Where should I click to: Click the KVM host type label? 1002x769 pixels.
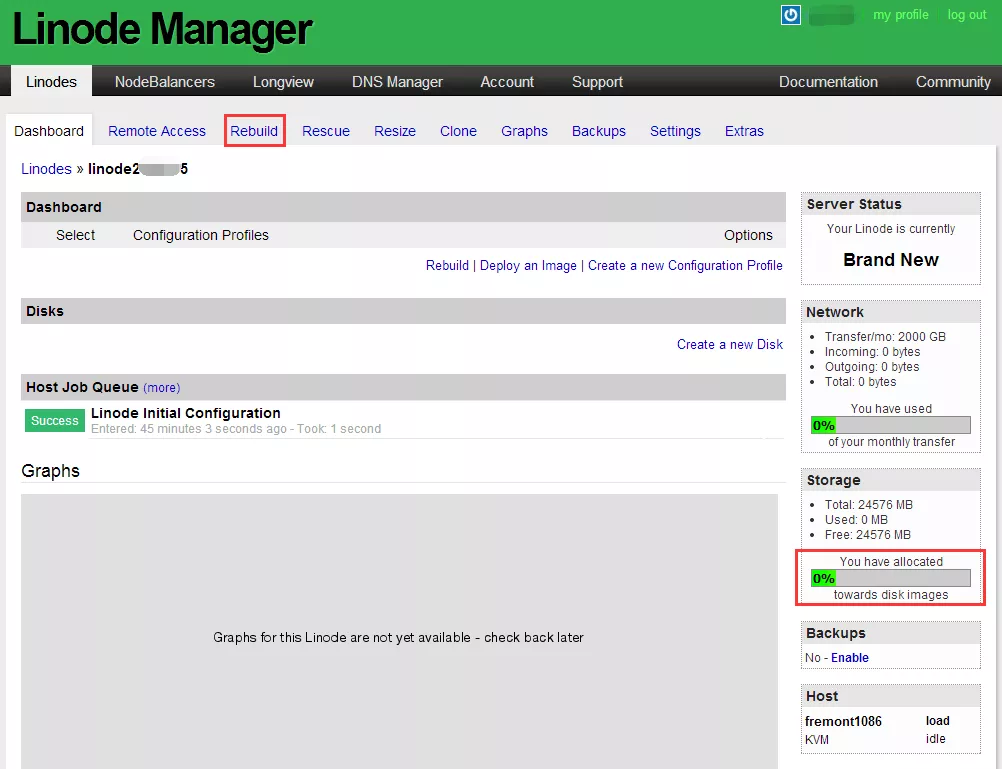(x=817, y=740)
